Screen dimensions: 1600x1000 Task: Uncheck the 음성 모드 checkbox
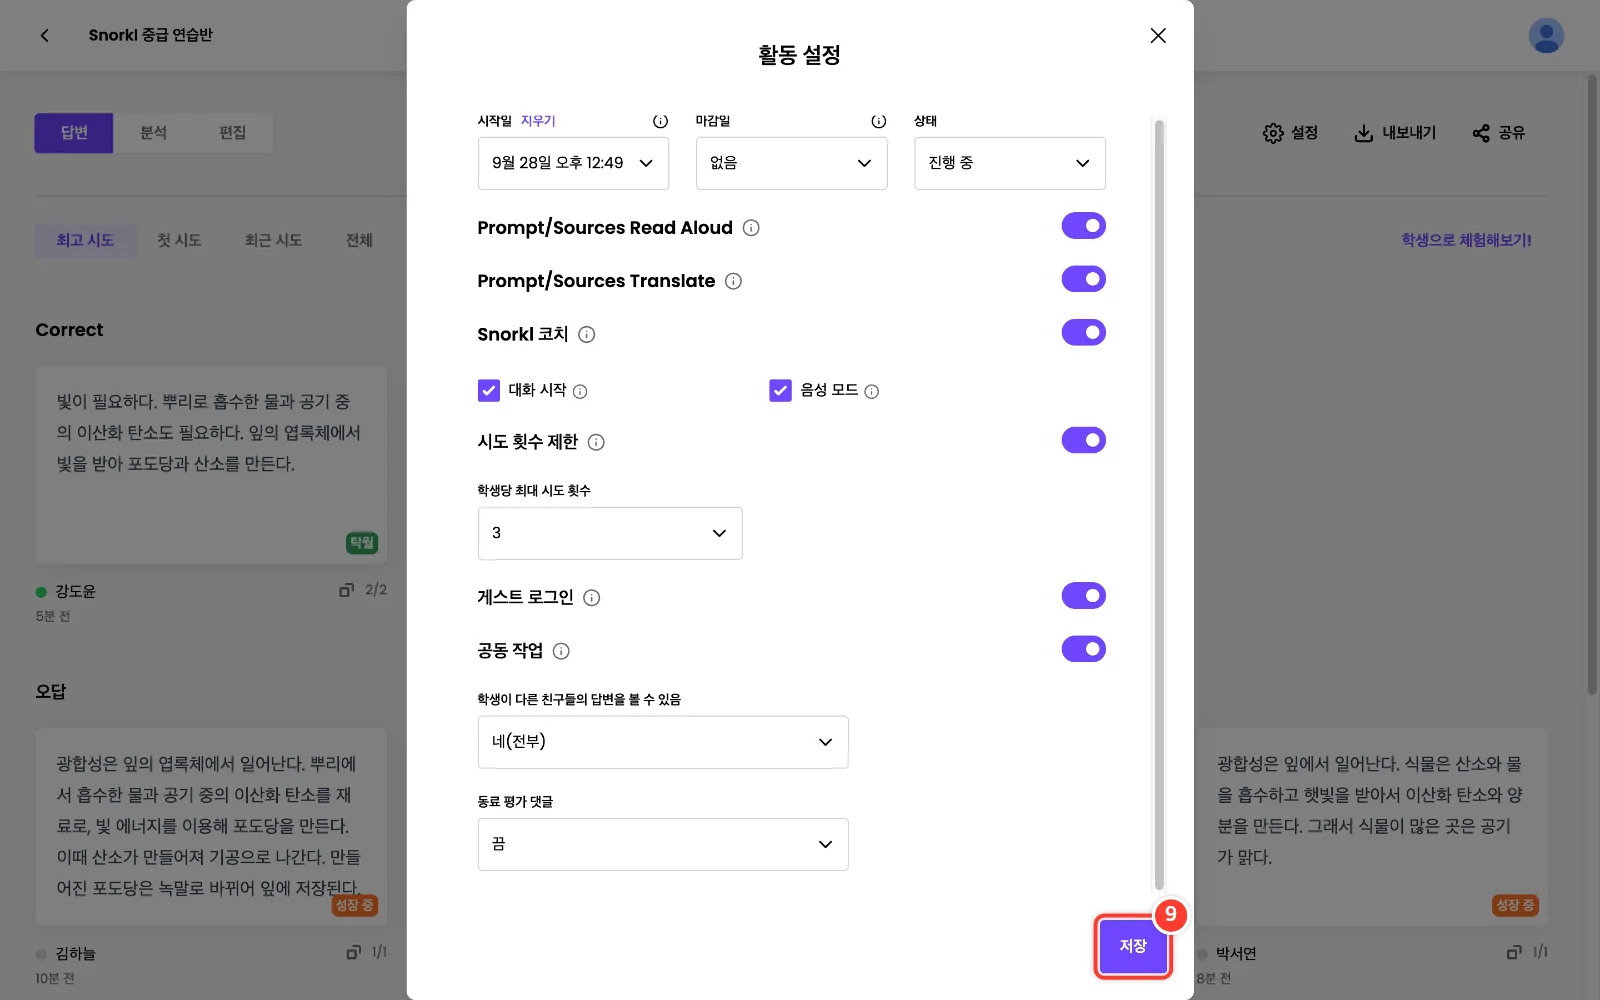(780, 390)
